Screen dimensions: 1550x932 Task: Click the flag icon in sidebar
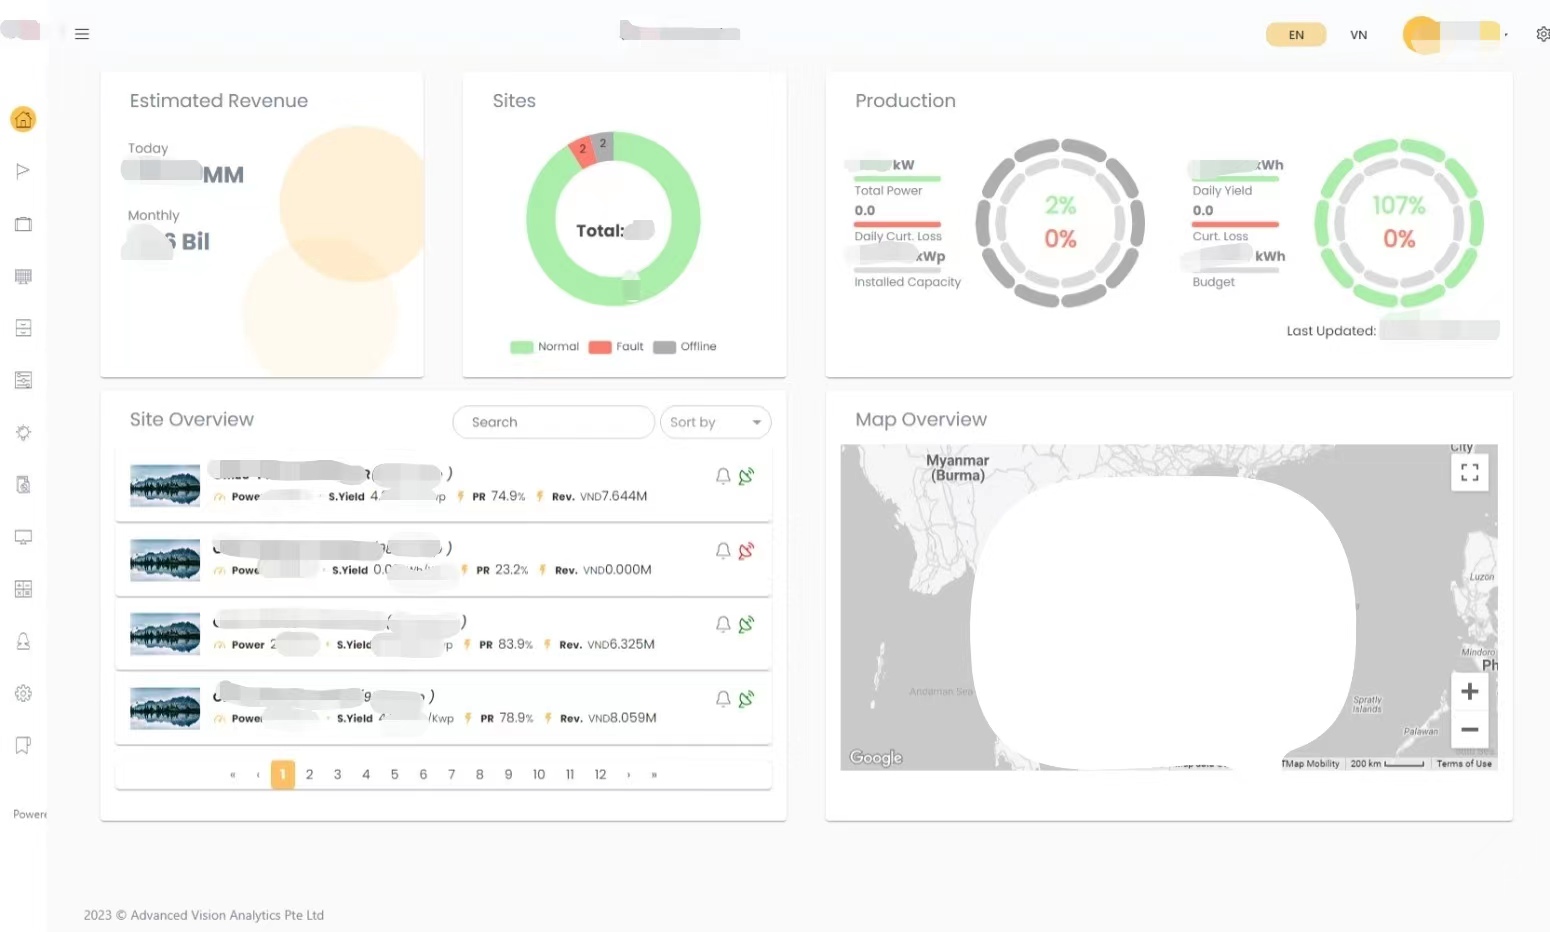23,171
